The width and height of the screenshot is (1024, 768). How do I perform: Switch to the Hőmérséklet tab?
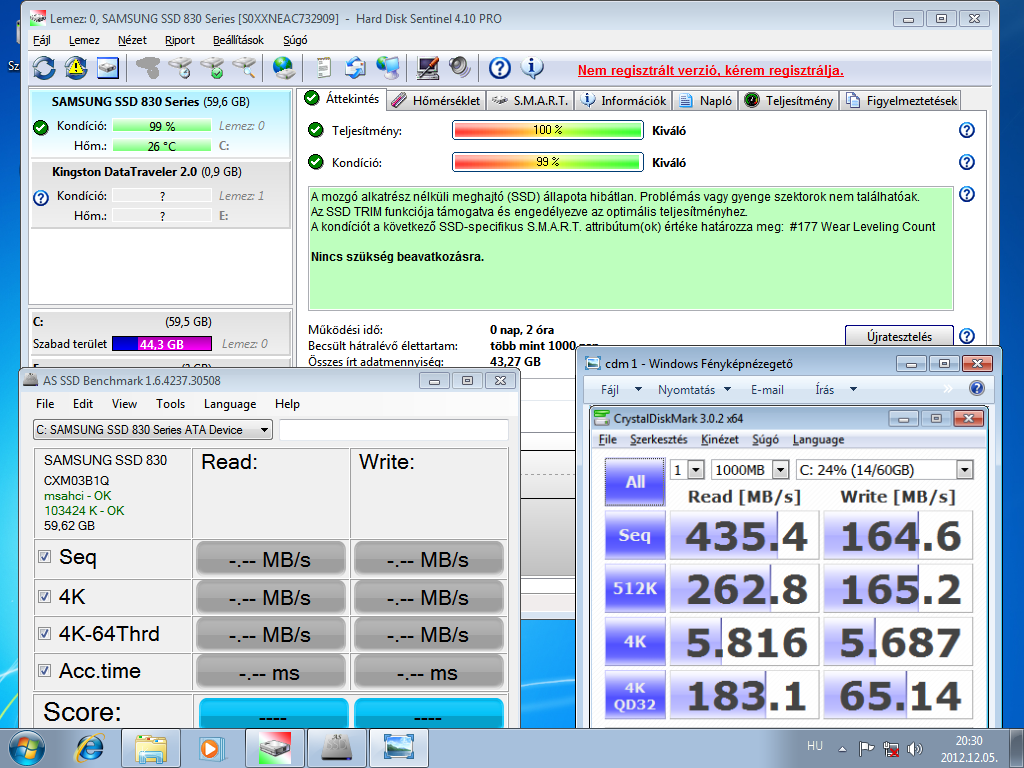coord(436,101)
